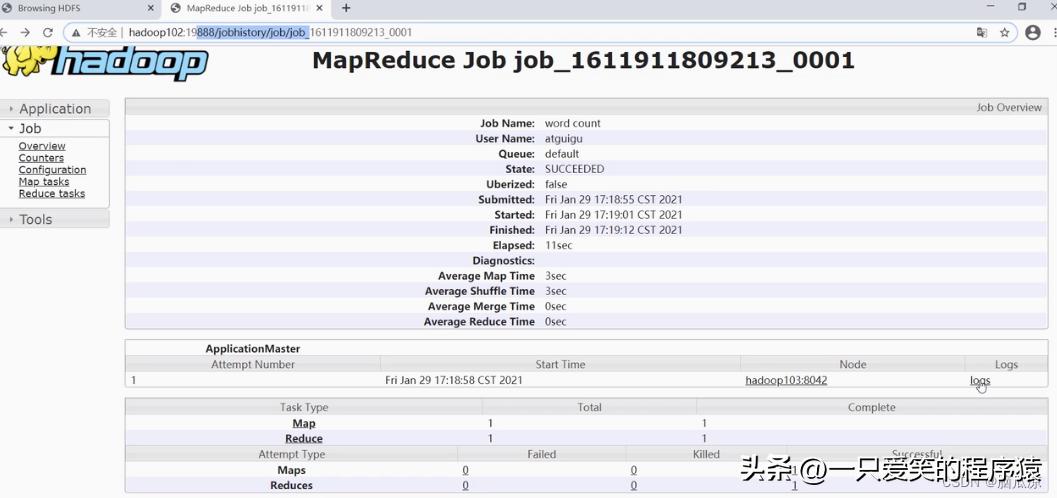
Task: Restore the browser window
Action: (x=1023, y=7)
